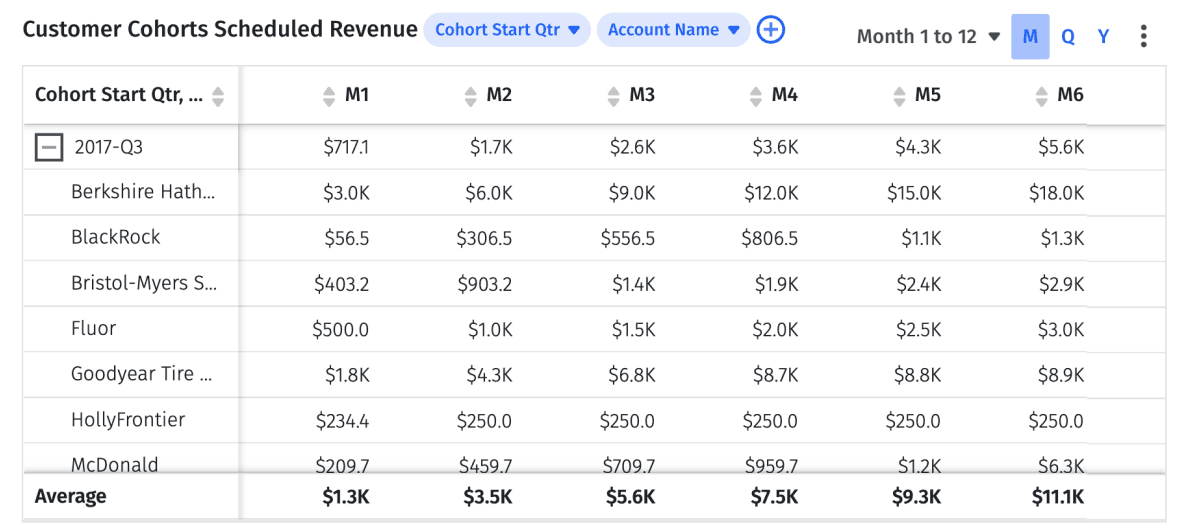Image resolution: width=1181 pixels, height=525 pixels.
Task: Open the Month 1 to 12 range dropdown
Action: (928, 37)
